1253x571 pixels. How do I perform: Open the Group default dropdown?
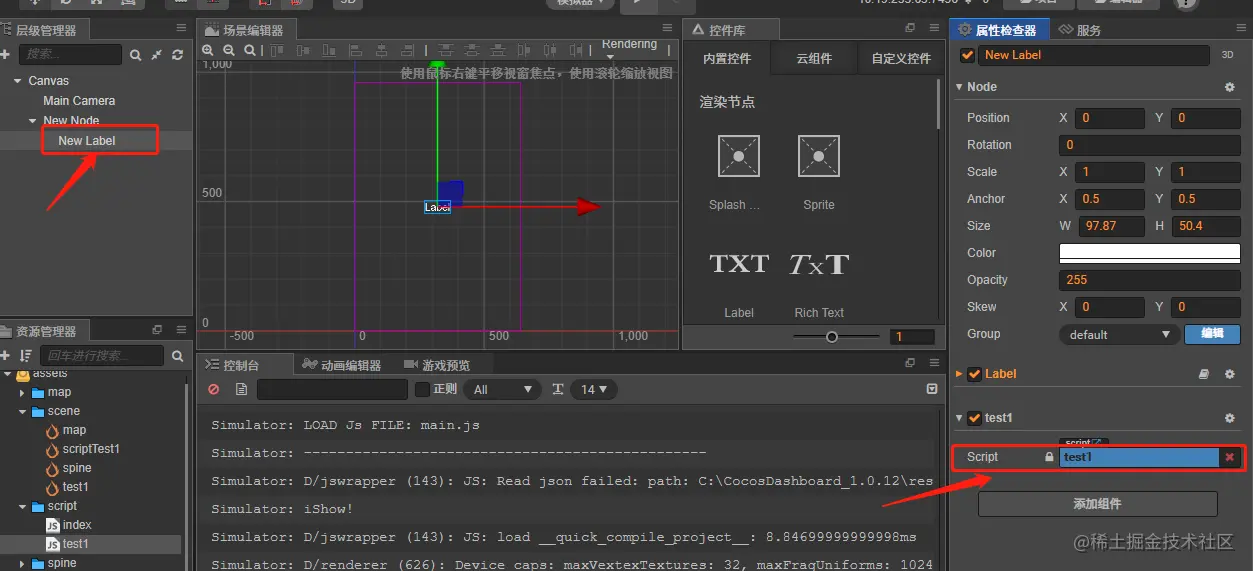[1119, 334]
